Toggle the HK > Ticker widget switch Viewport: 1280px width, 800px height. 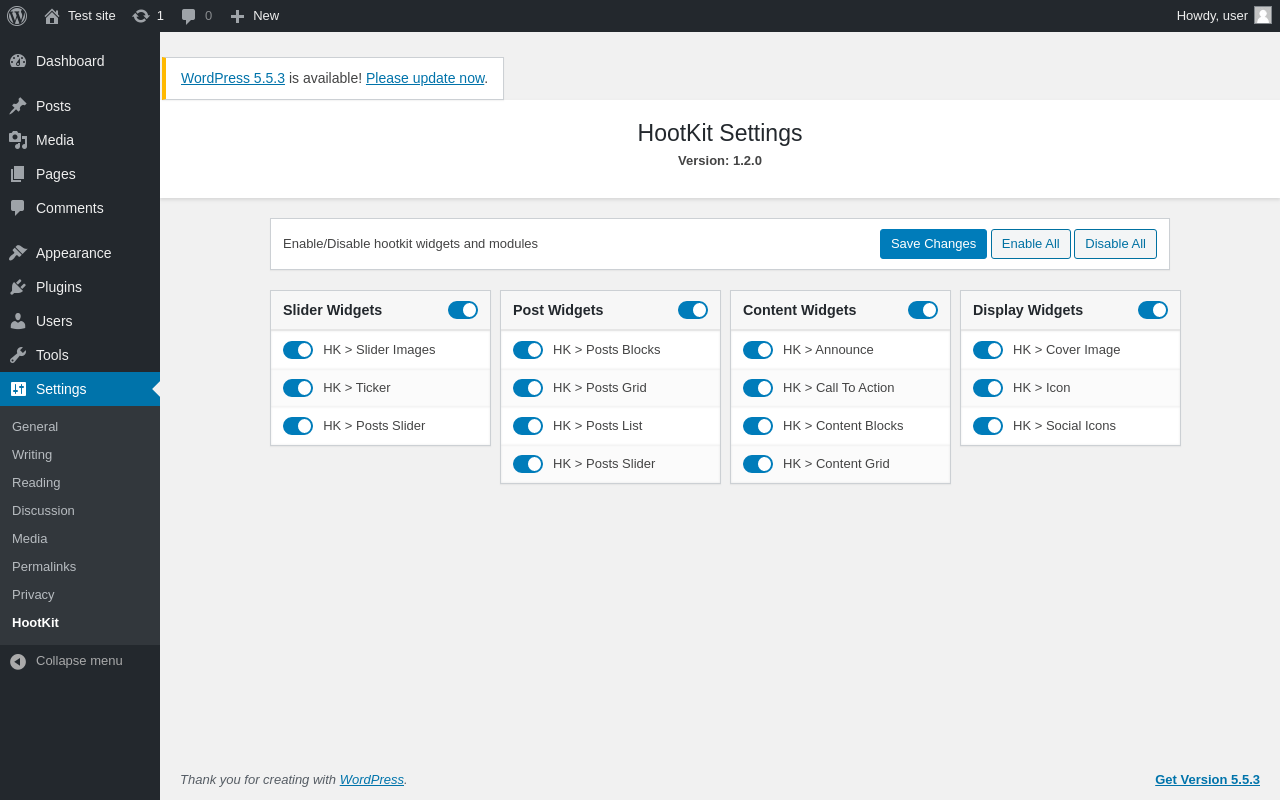pos(298,388)
